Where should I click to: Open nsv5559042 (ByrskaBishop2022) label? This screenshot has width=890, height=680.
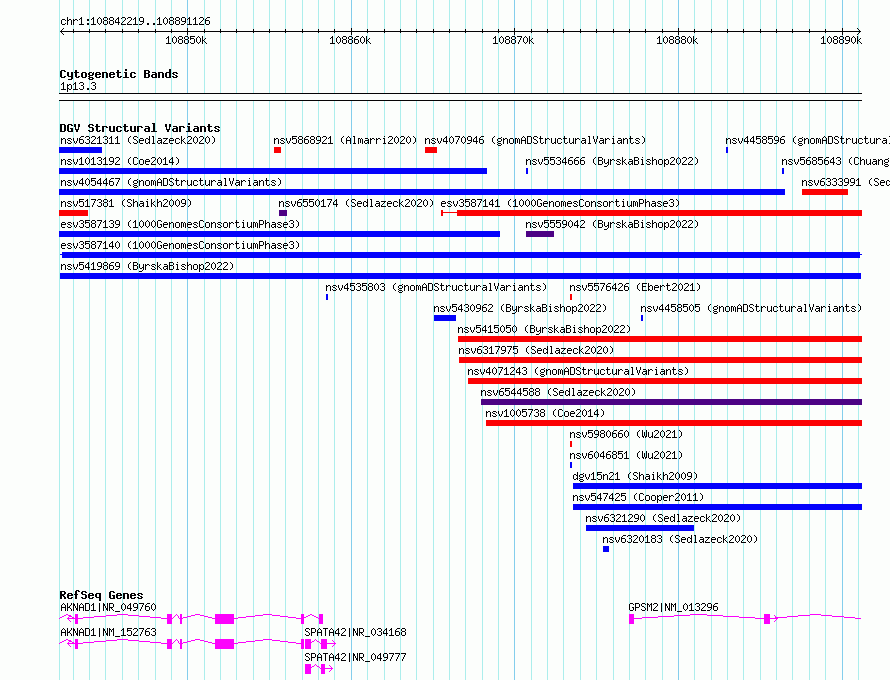[612, 224]
